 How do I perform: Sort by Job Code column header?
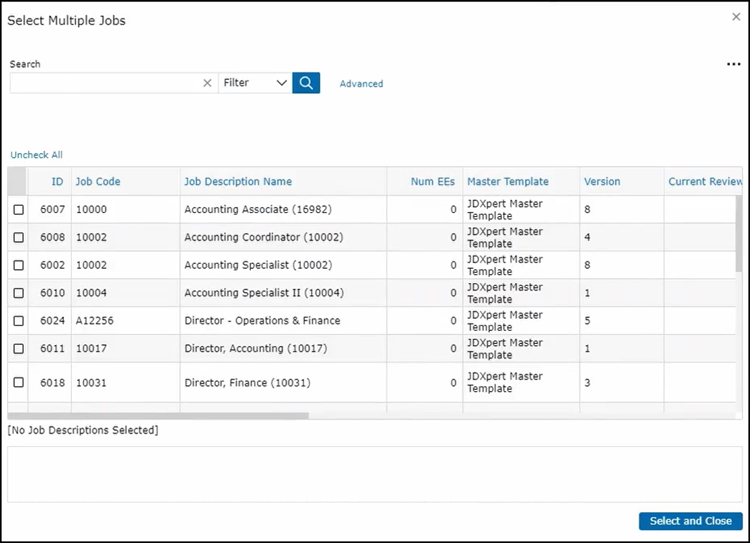point(98,182)
